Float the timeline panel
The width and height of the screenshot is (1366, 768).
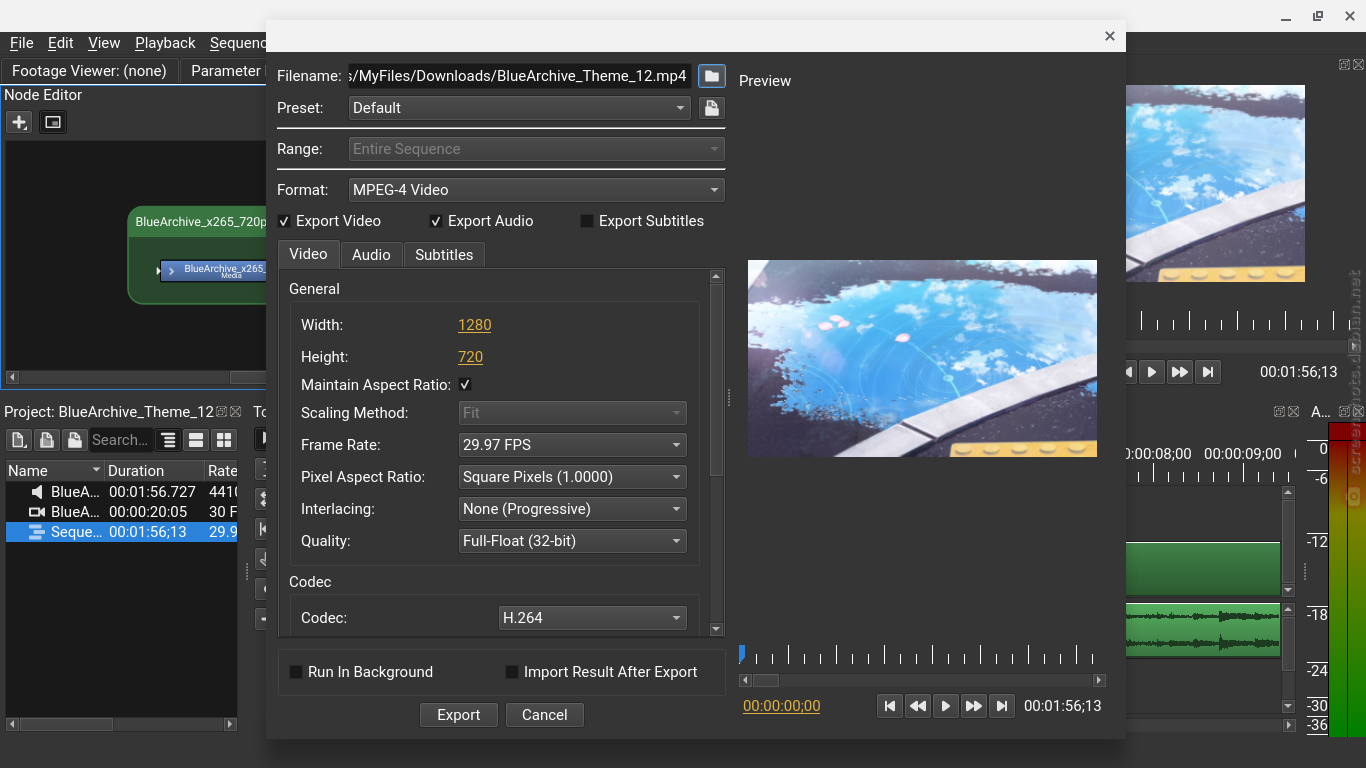click(x=1279, y=412)
